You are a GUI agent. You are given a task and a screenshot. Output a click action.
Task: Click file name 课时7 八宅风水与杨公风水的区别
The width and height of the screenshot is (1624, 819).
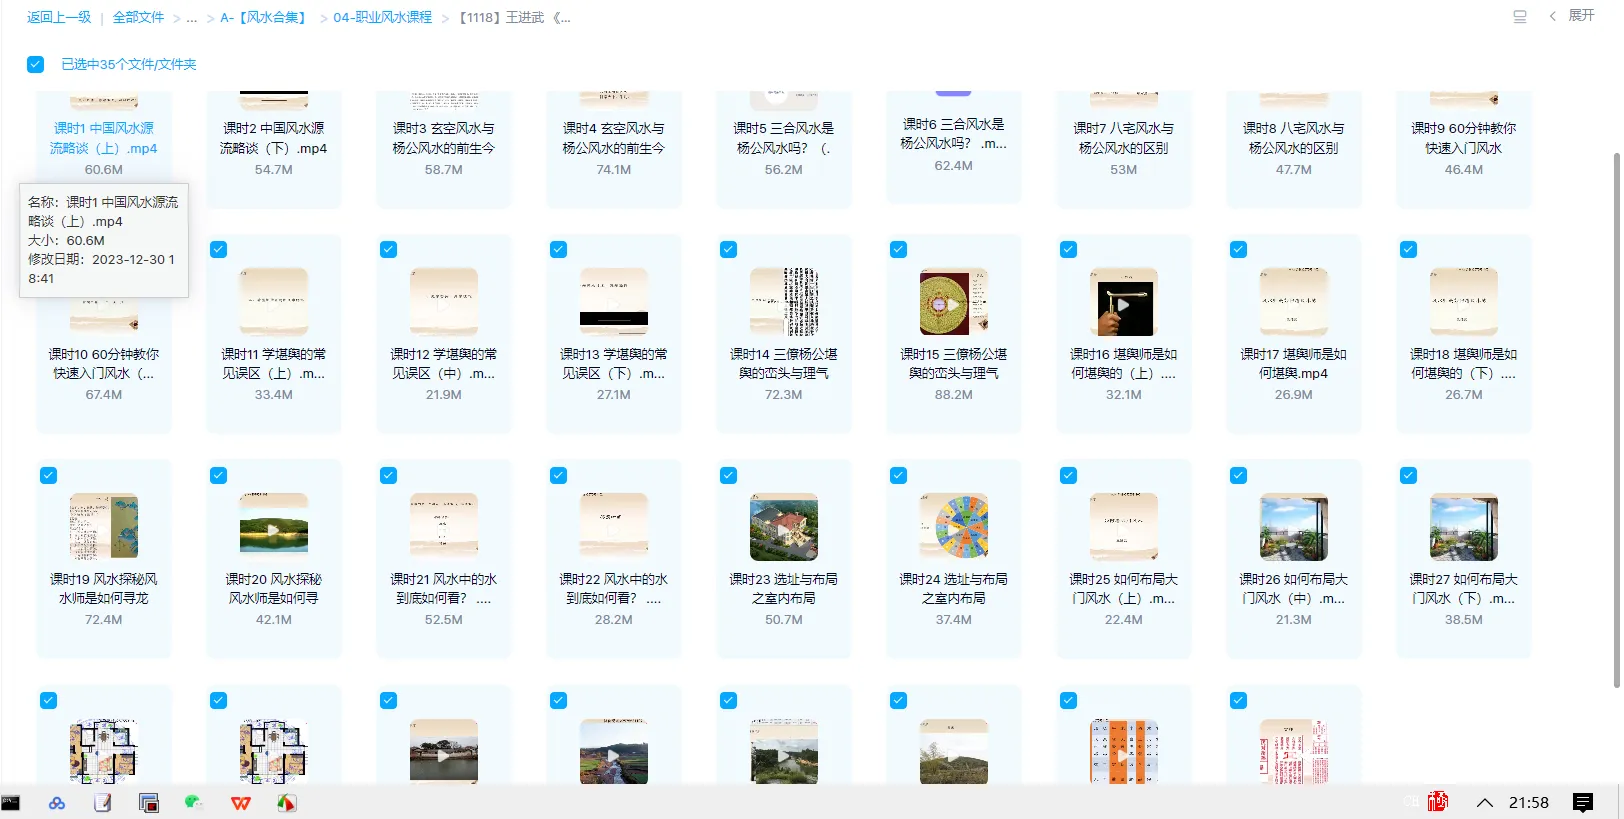1124,138
